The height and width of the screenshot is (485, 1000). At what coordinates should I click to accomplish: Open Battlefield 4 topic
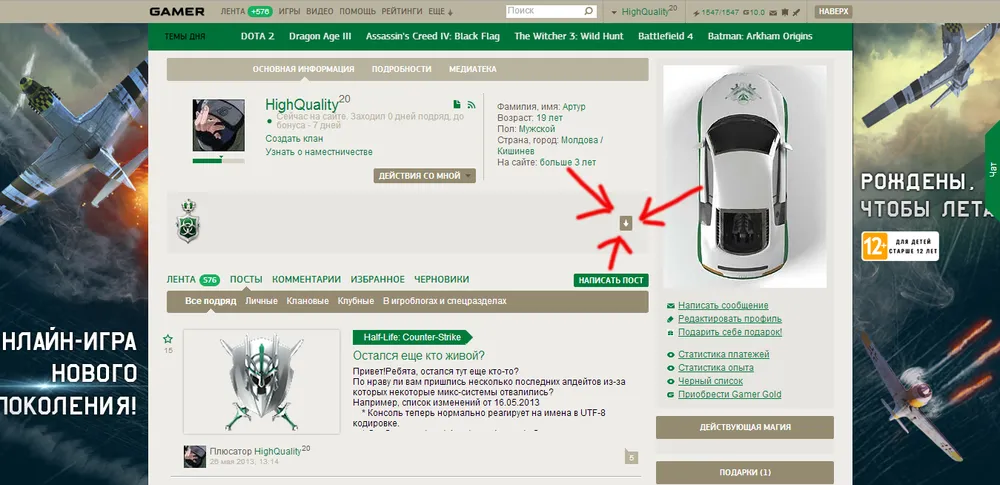(x=666, y=36)
